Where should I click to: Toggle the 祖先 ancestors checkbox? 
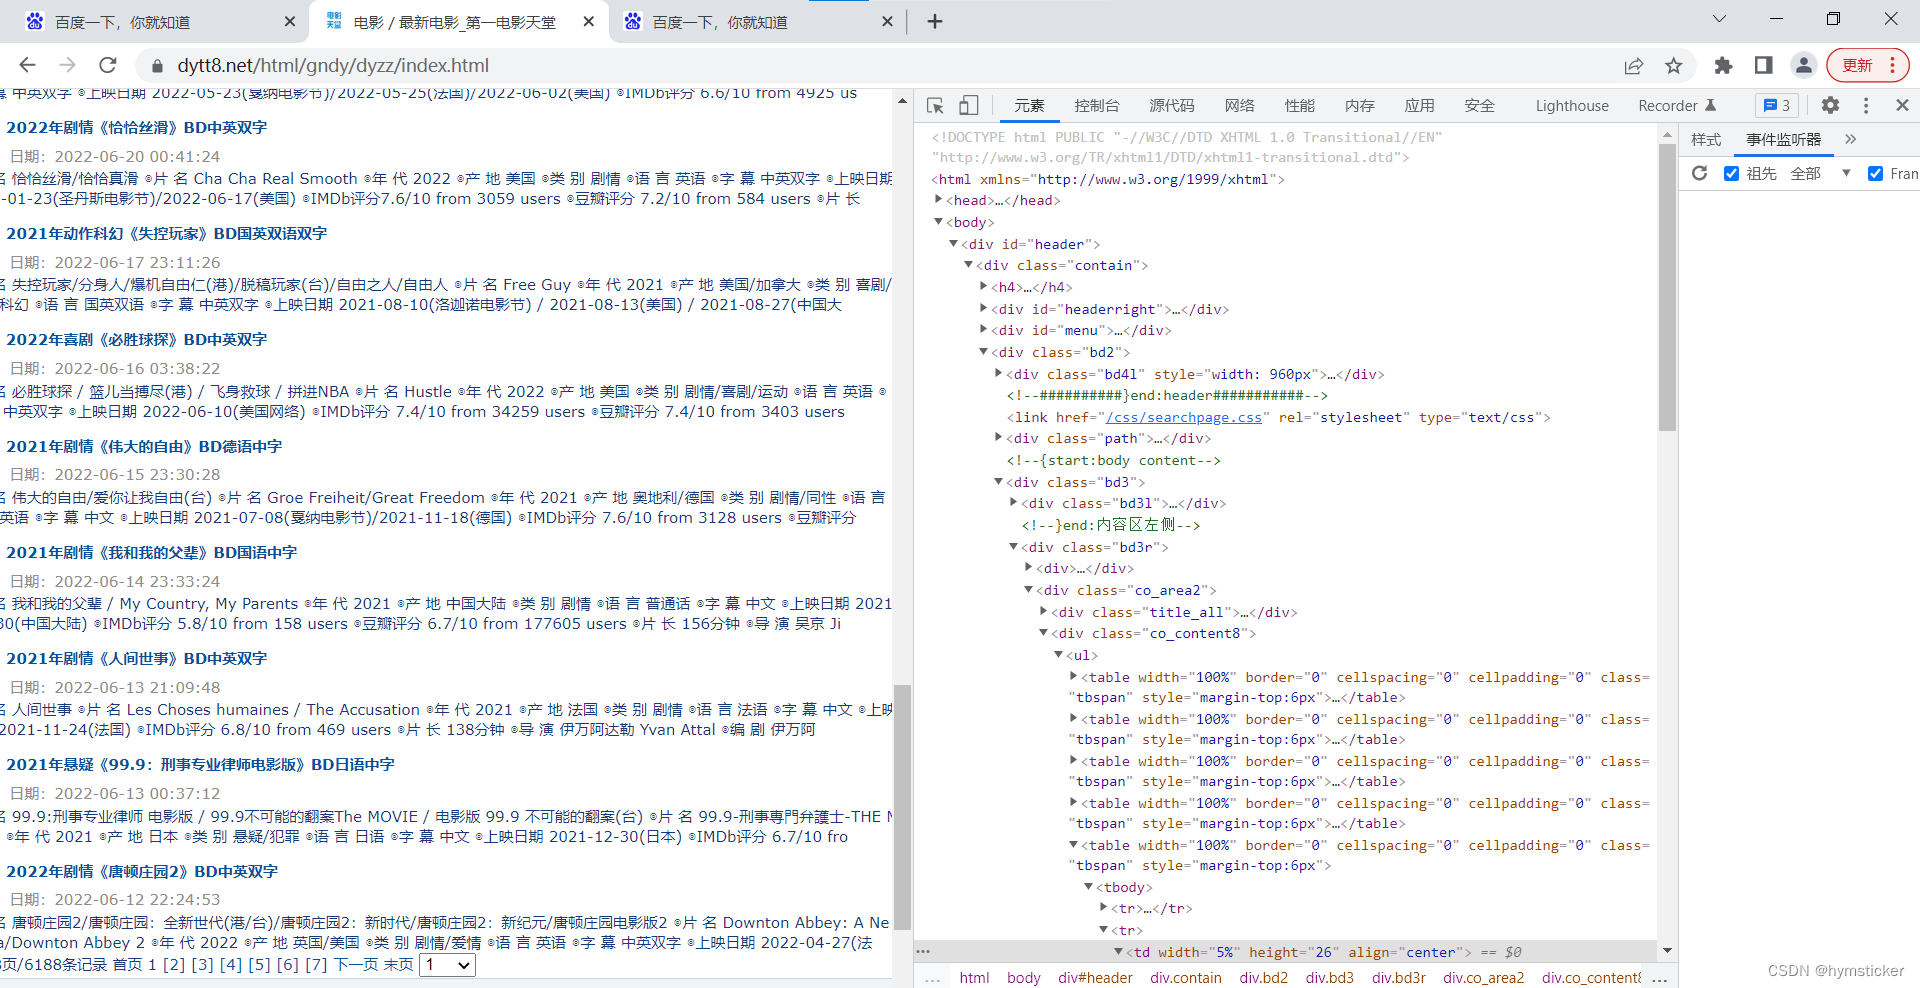point(1731,173)
